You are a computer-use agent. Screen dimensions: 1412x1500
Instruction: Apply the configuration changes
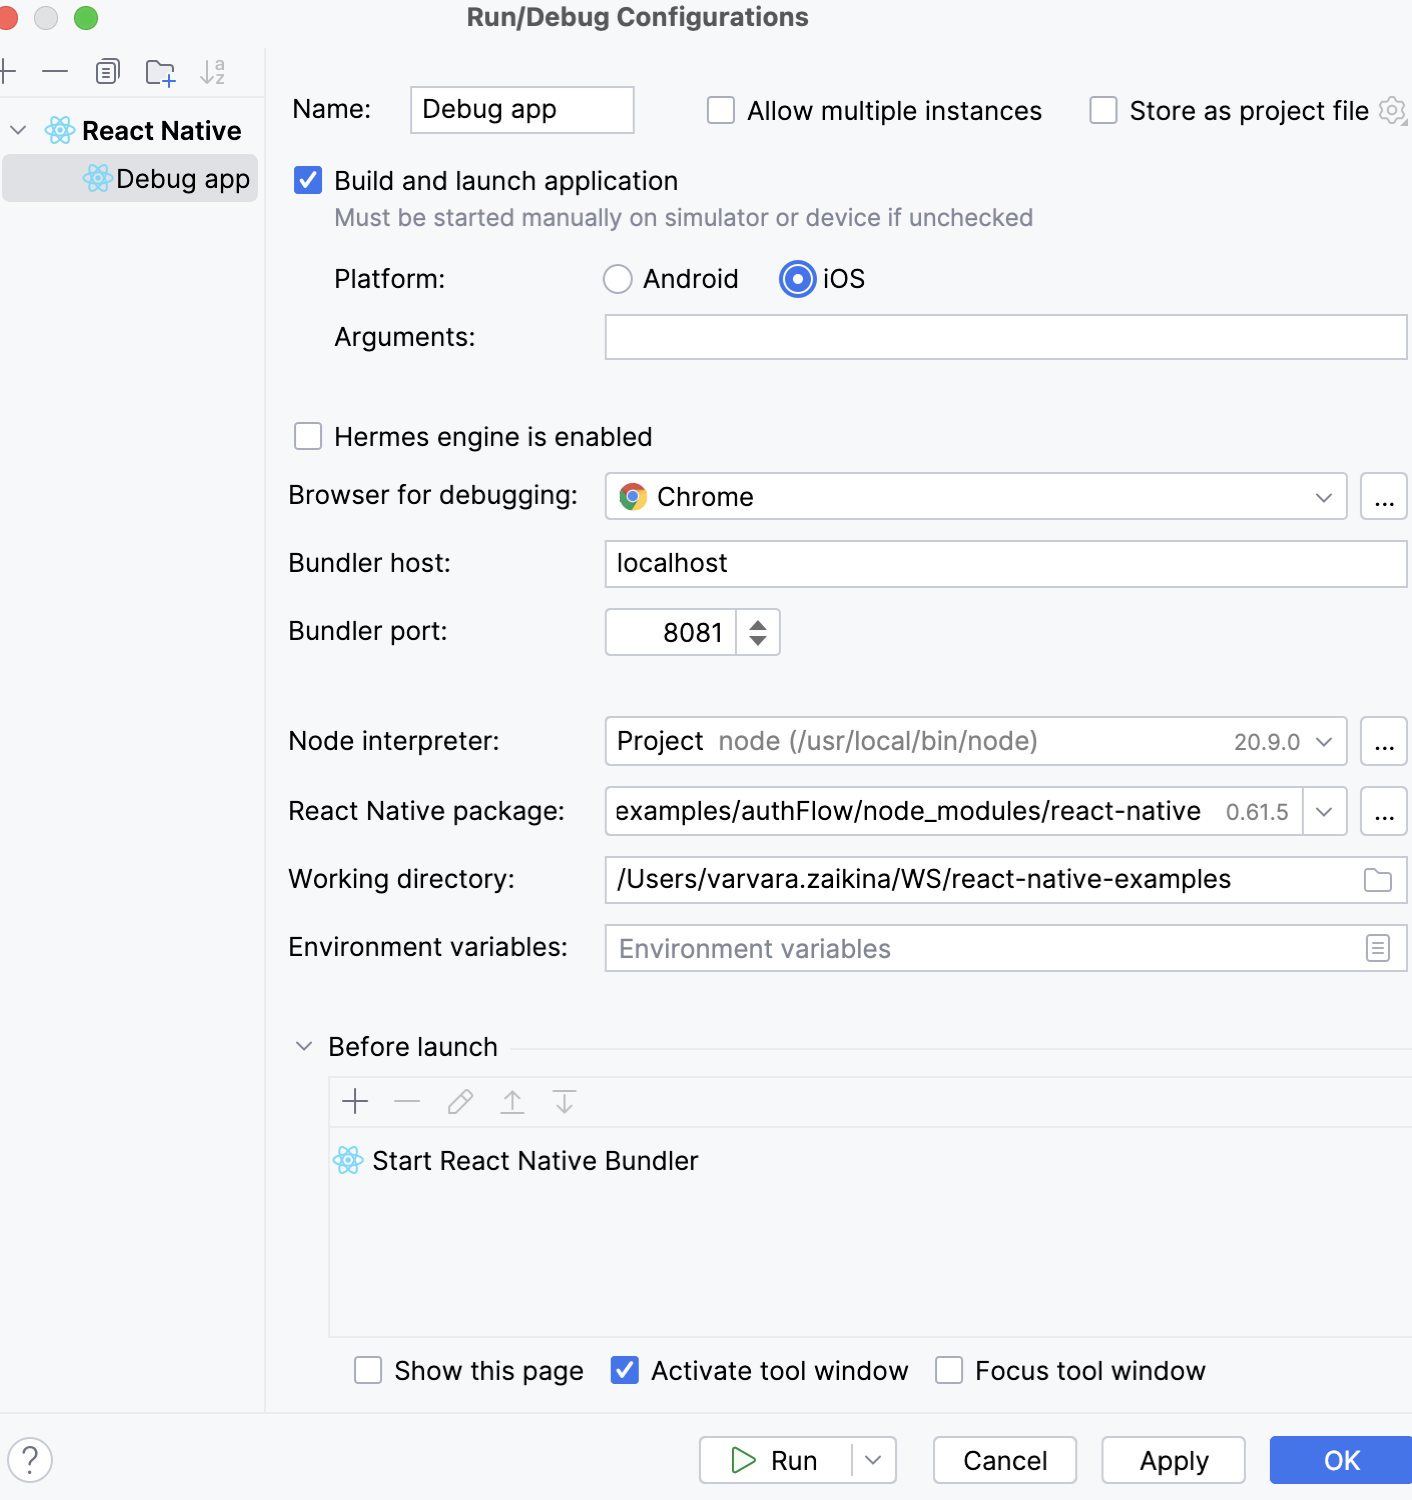pos(1173,1460)
